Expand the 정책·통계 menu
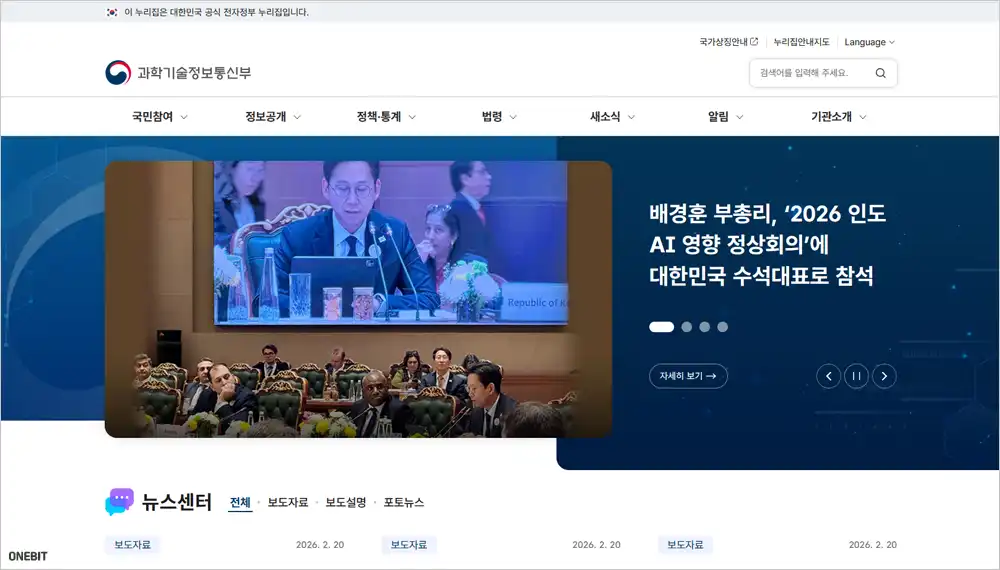Viewport: 1000px width, 570px height. click(386, 117)
